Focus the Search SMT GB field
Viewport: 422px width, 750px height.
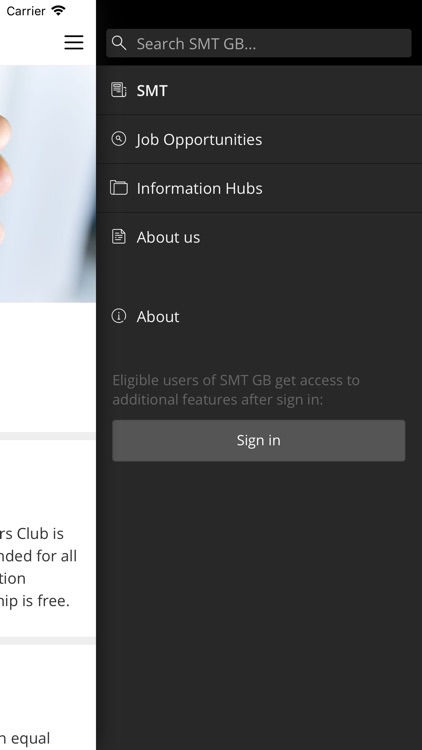(258, 43)
